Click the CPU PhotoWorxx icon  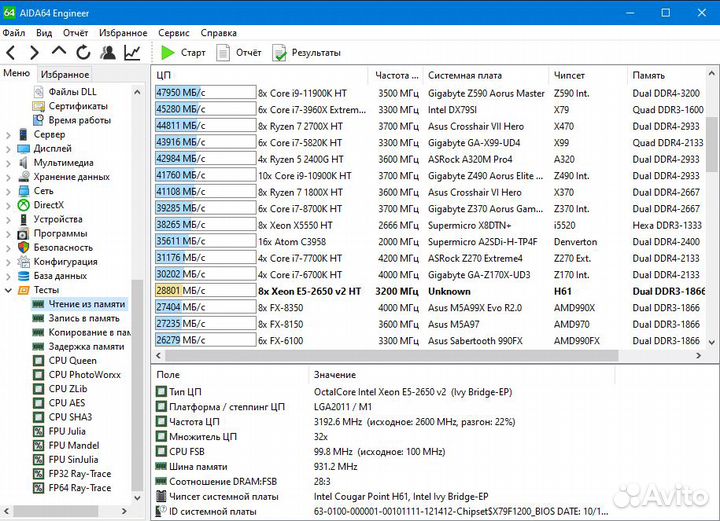click(x=39, y=375)
